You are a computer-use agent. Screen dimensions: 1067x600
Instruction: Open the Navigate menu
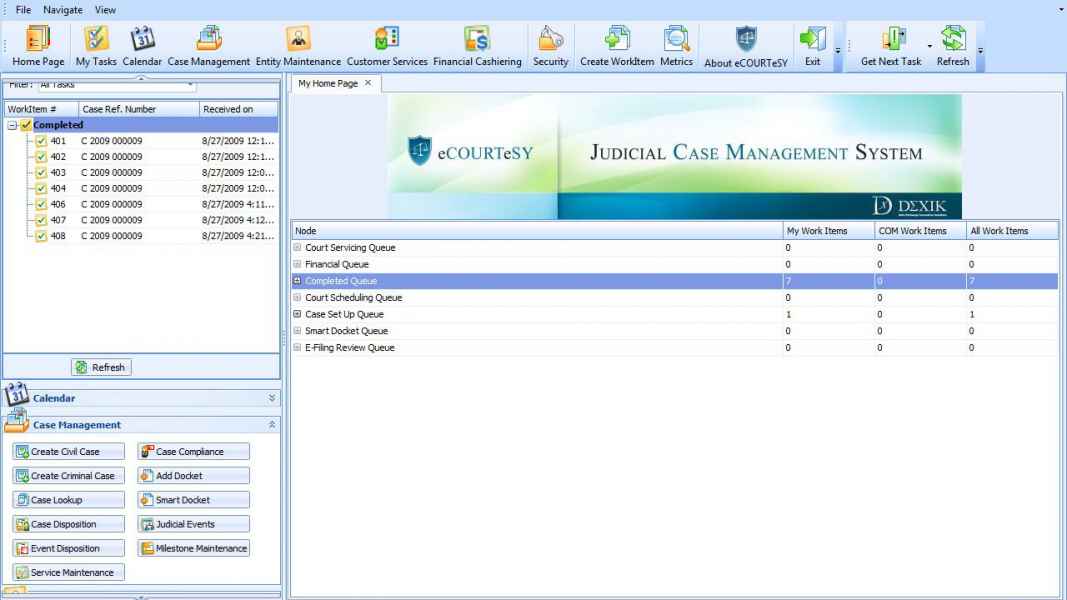coord(63,9)
